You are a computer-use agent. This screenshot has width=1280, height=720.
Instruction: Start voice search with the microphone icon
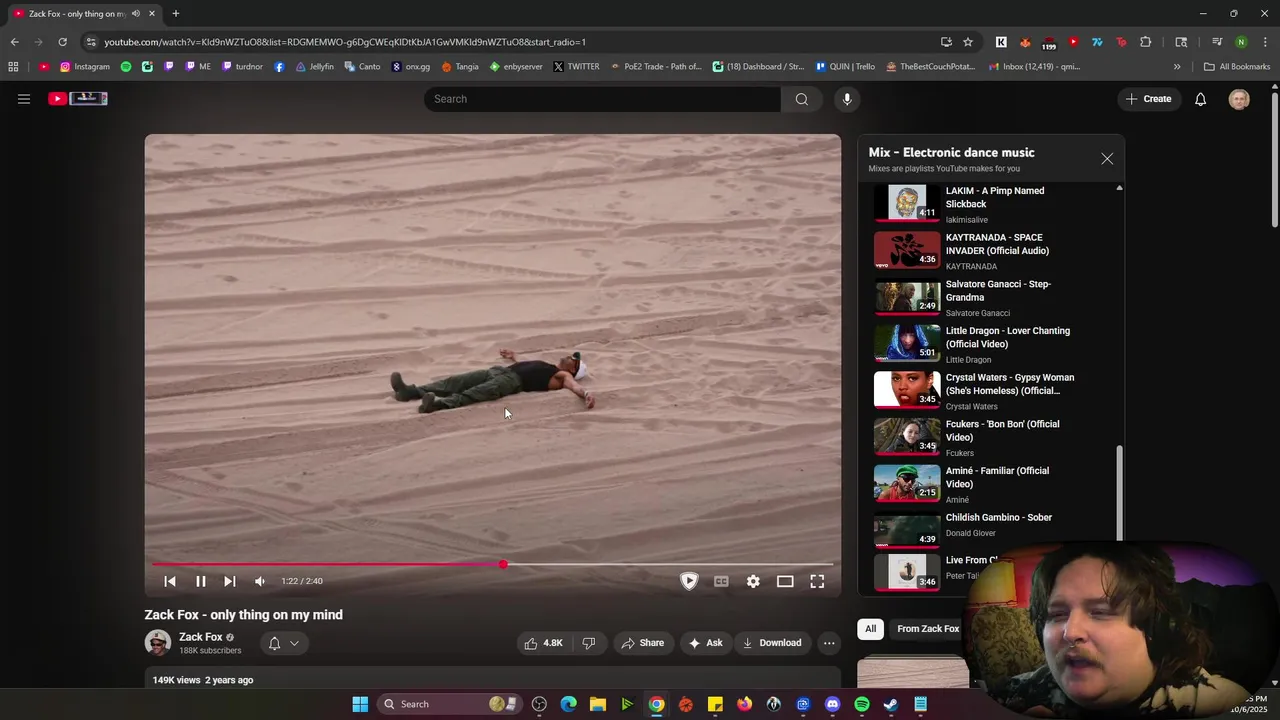click(847, 99)
